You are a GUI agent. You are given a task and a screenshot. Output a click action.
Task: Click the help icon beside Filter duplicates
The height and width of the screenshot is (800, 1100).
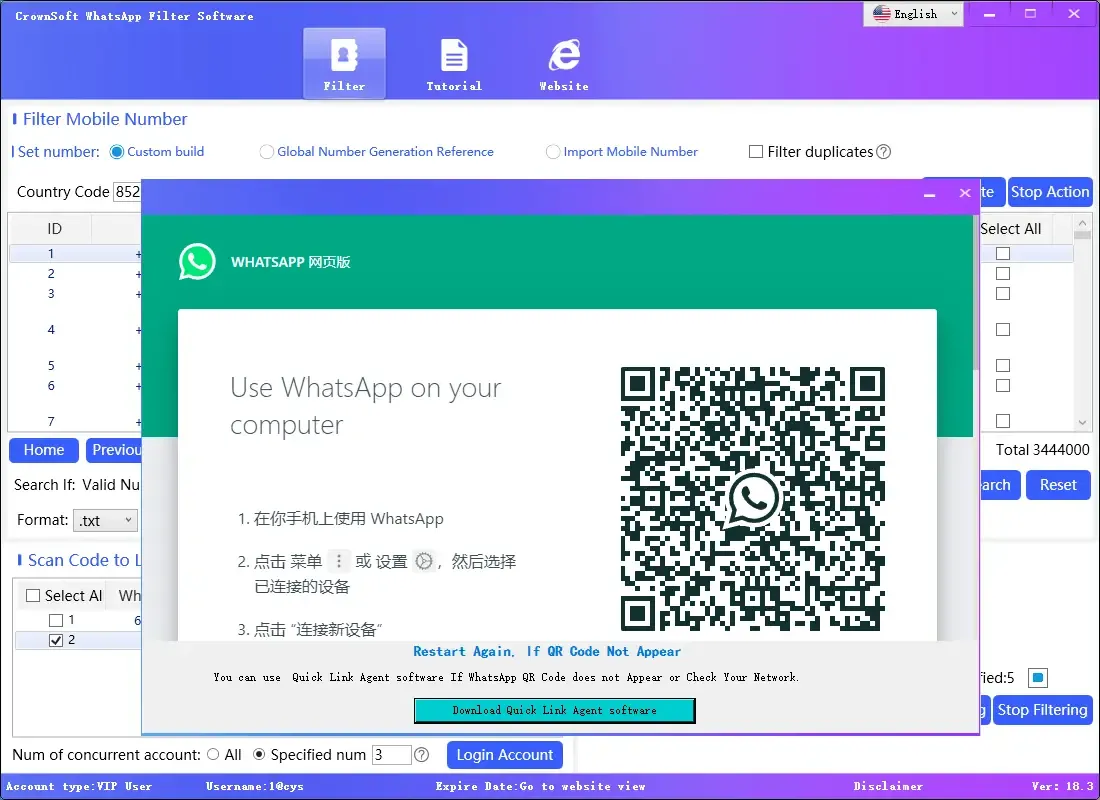click(x=883, y=152)
